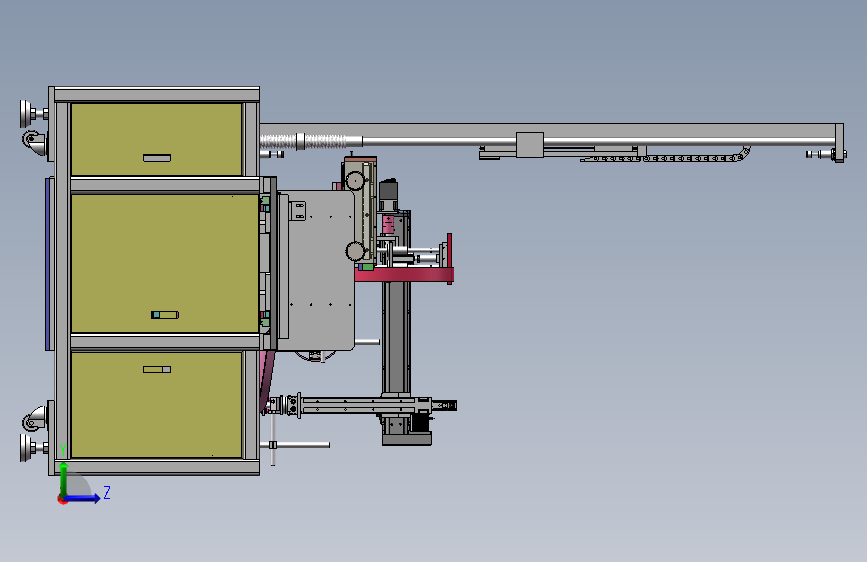The height and width of the screenshot is (562, 867).
Task: Pick the gray square carriage block on the long beam
Action: tap(530, 145)
